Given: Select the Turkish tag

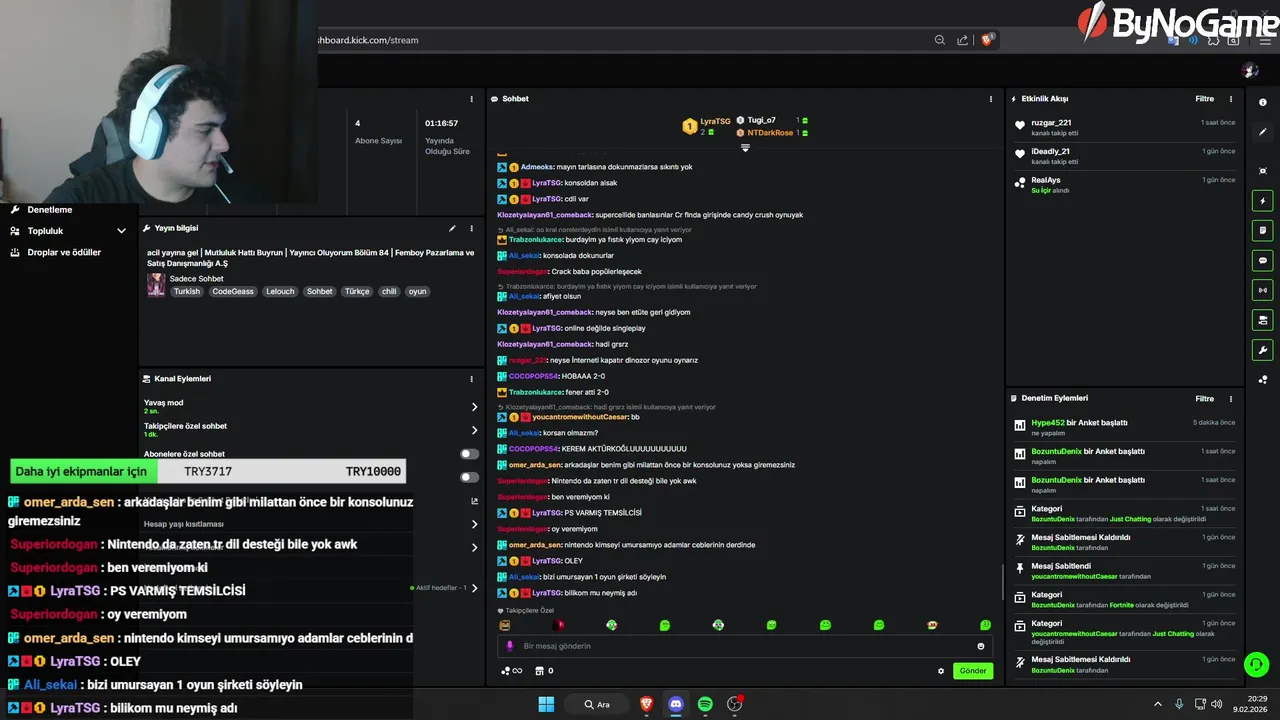Looking at the screenshot, I should (187, 292).
